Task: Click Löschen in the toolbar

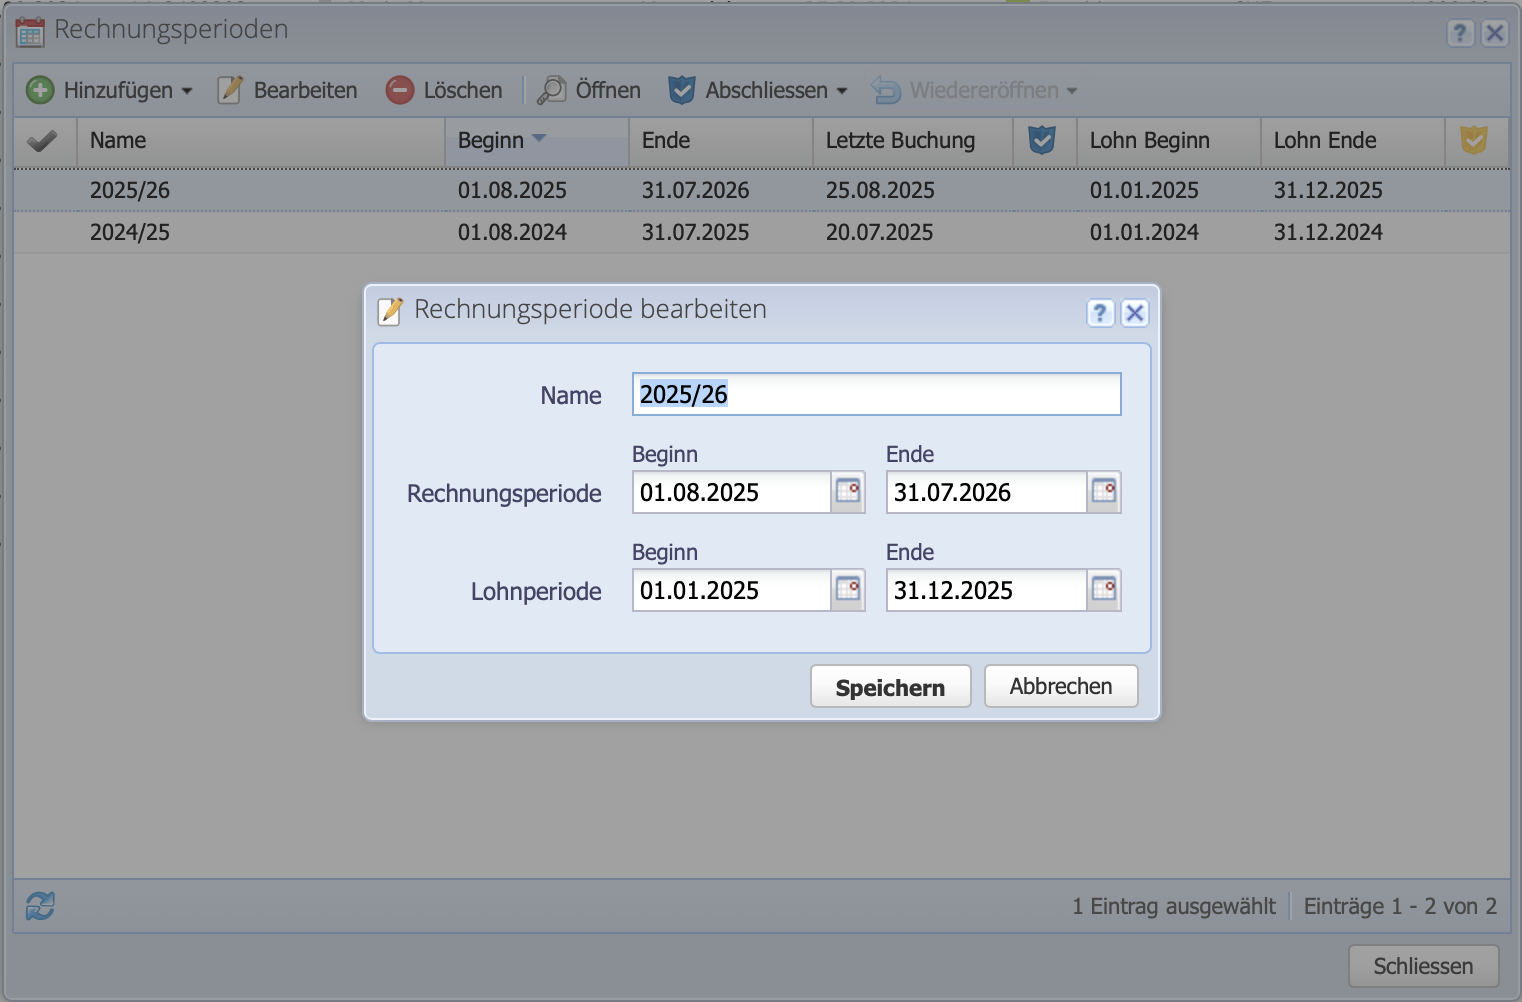Action: coord(444,90)
